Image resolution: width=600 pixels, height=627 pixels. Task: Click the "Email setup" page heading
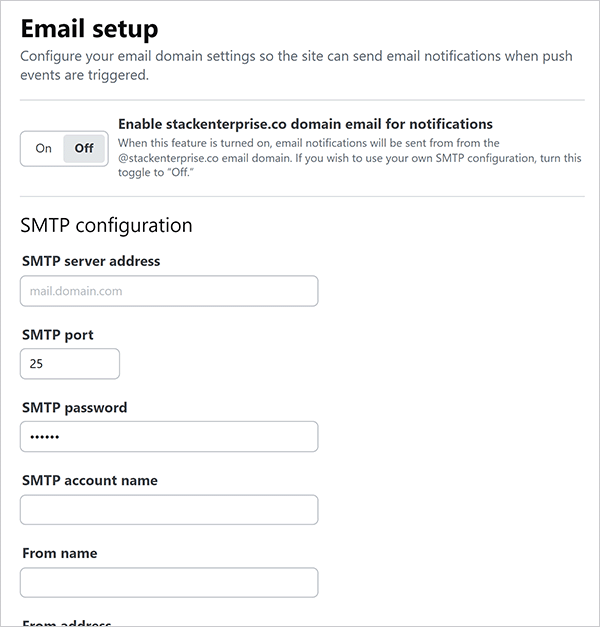pos(89,28)
